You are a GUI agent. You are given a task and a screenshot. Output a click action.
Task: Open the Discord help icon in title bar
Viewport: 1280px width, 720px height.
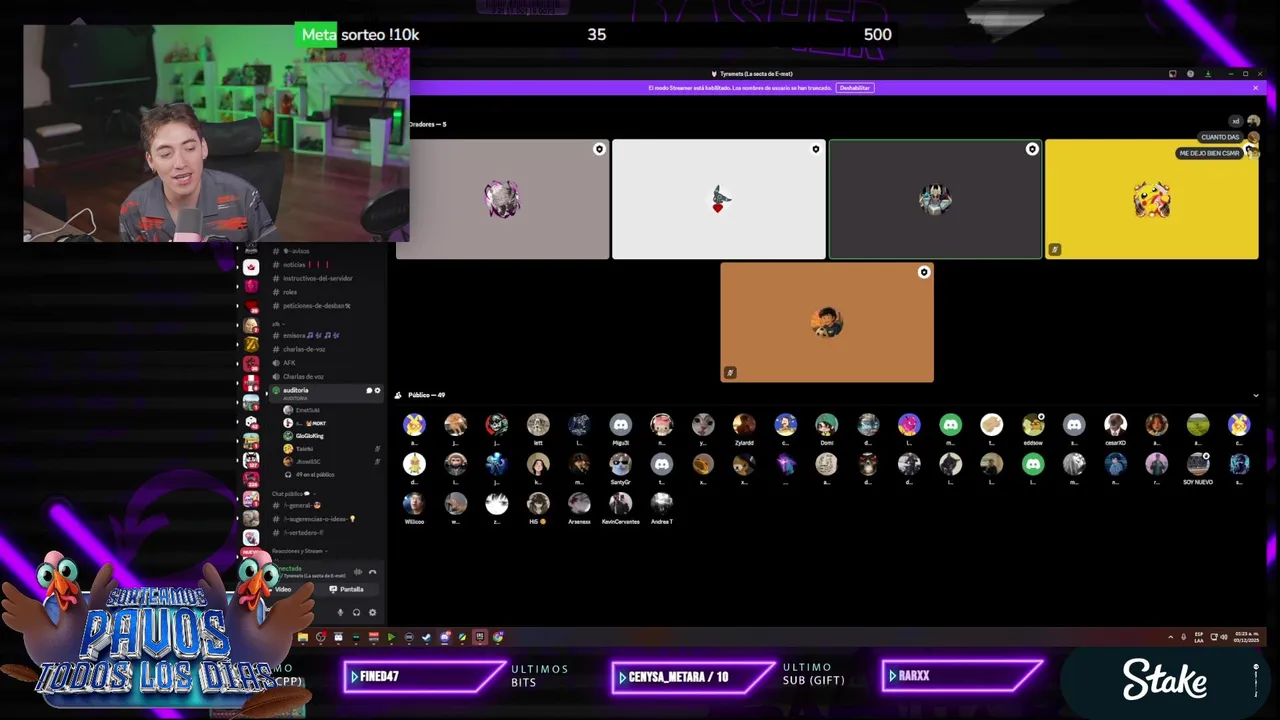pos(1190,74)
